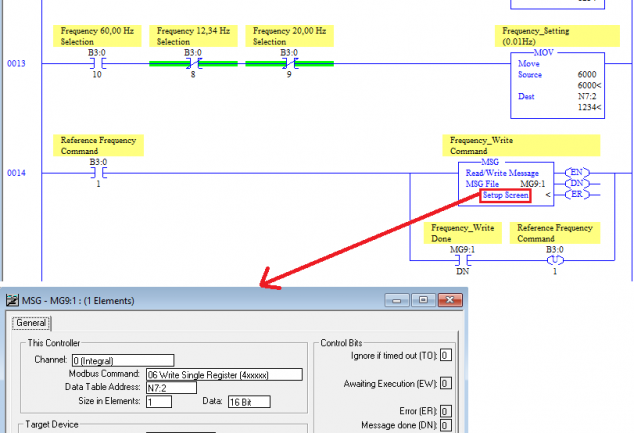Click the Frequency_Write Command comment
634x433 pixels.
coord(521,146)
